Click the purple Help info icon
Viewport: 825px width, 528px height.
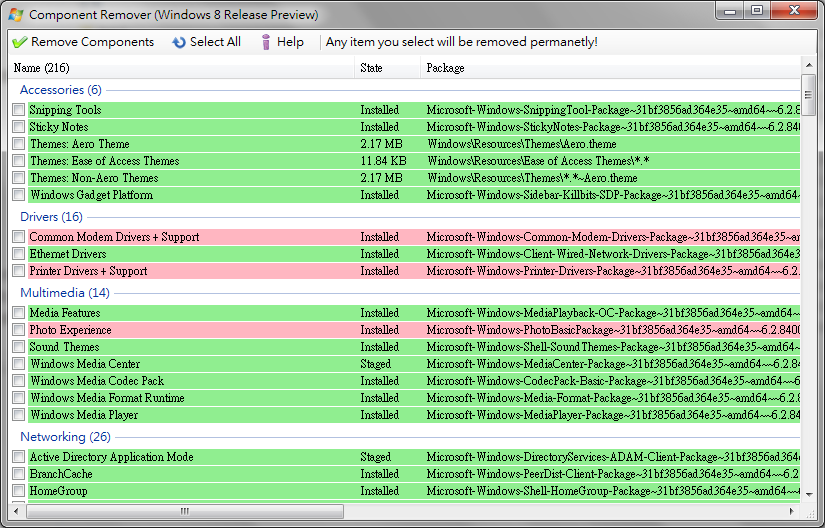[x=266, y=42]
